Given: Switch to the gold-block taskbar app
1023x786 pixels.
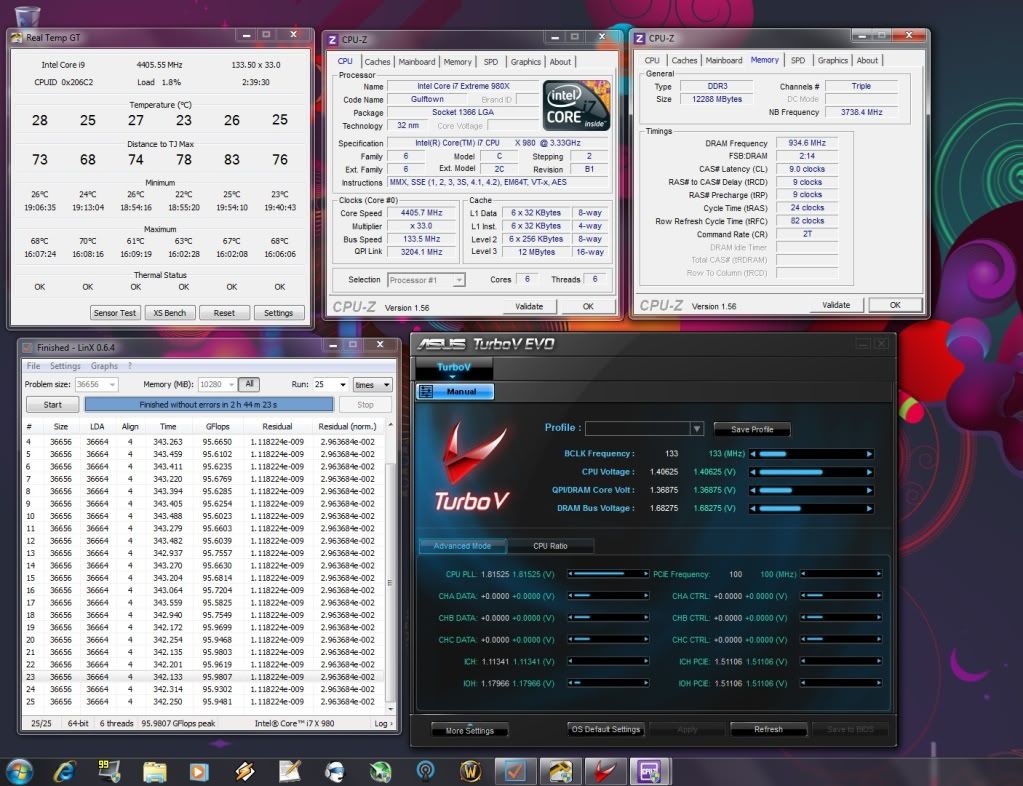Looking at the screenshot, I should point(560,772).
